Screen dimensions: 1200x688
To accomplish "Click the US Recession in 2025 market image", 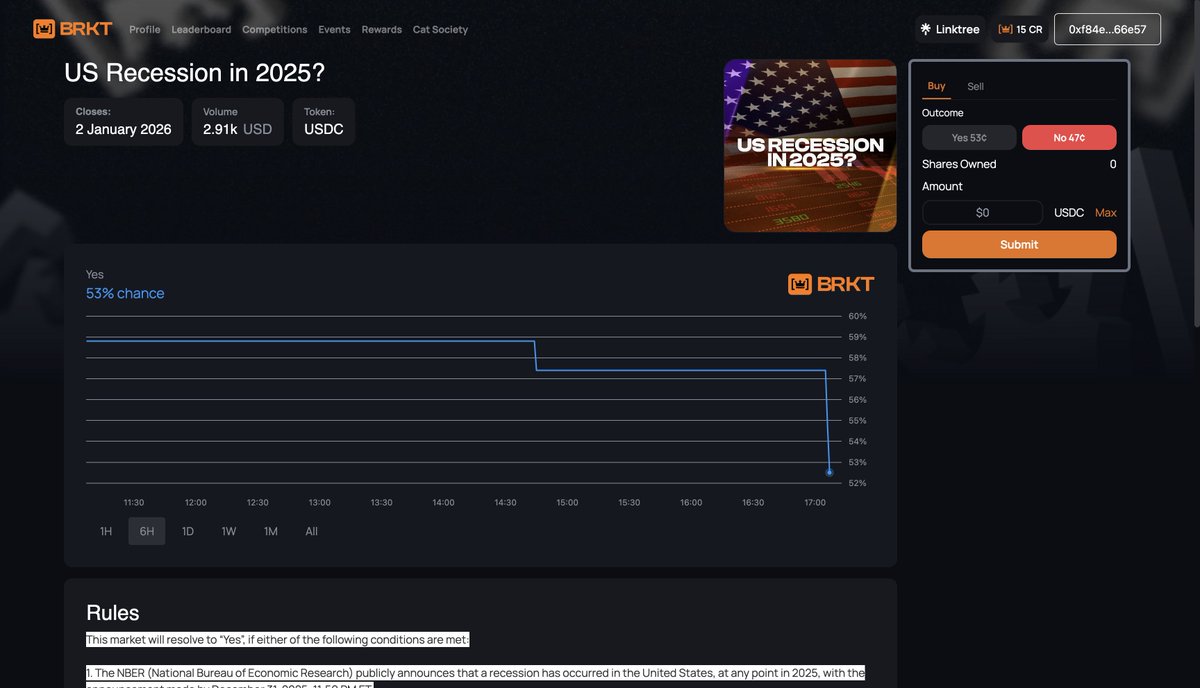I will (810, 146).
